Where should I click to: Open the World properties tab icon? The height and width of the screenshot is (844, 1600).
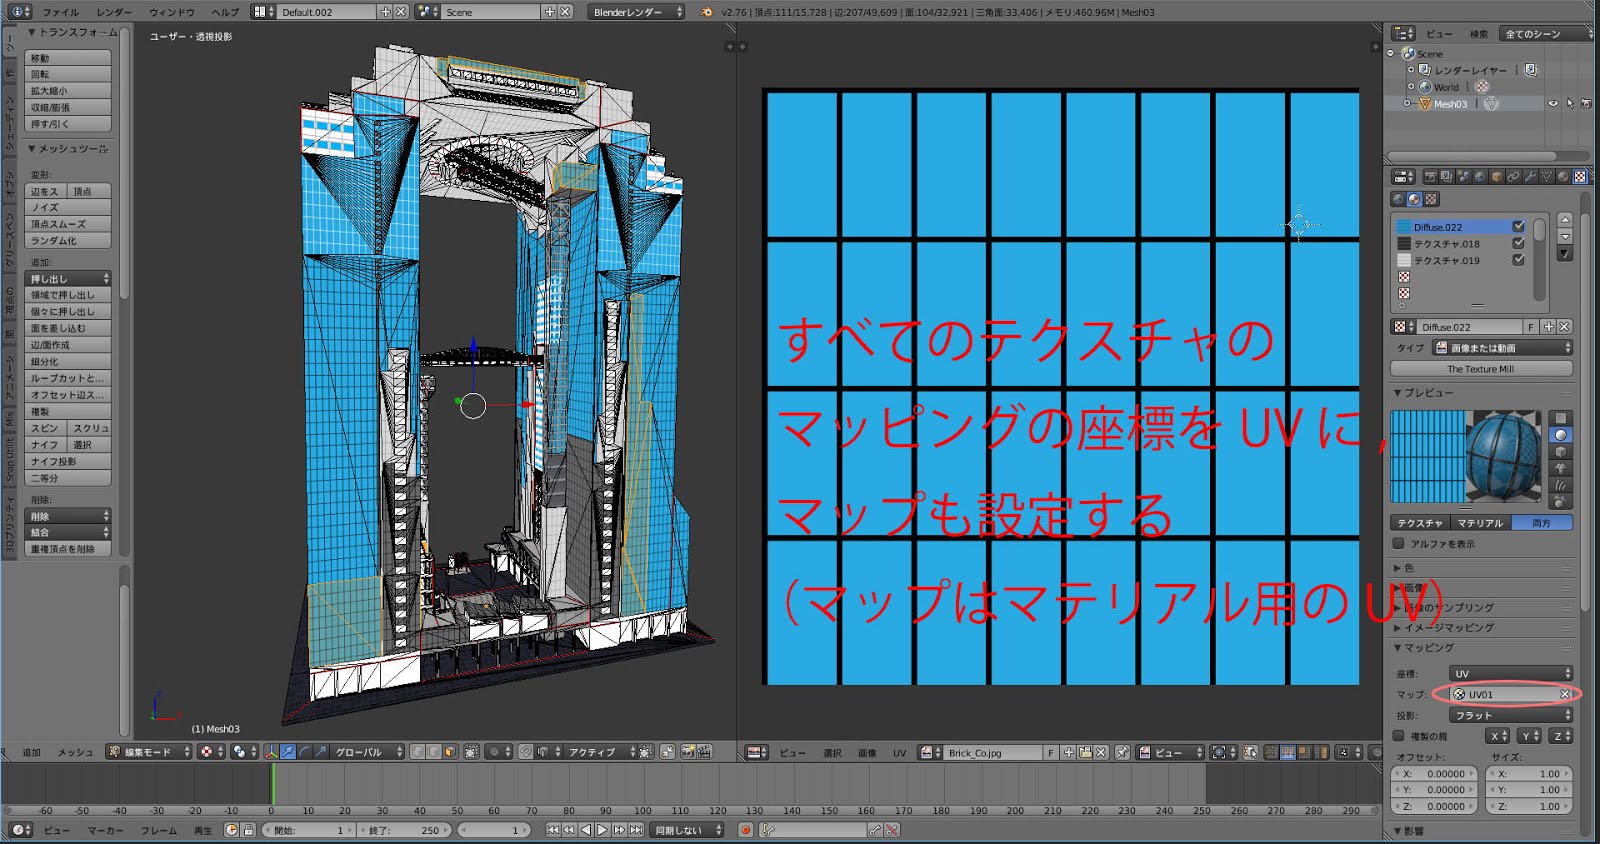(x=1480, y=177)
